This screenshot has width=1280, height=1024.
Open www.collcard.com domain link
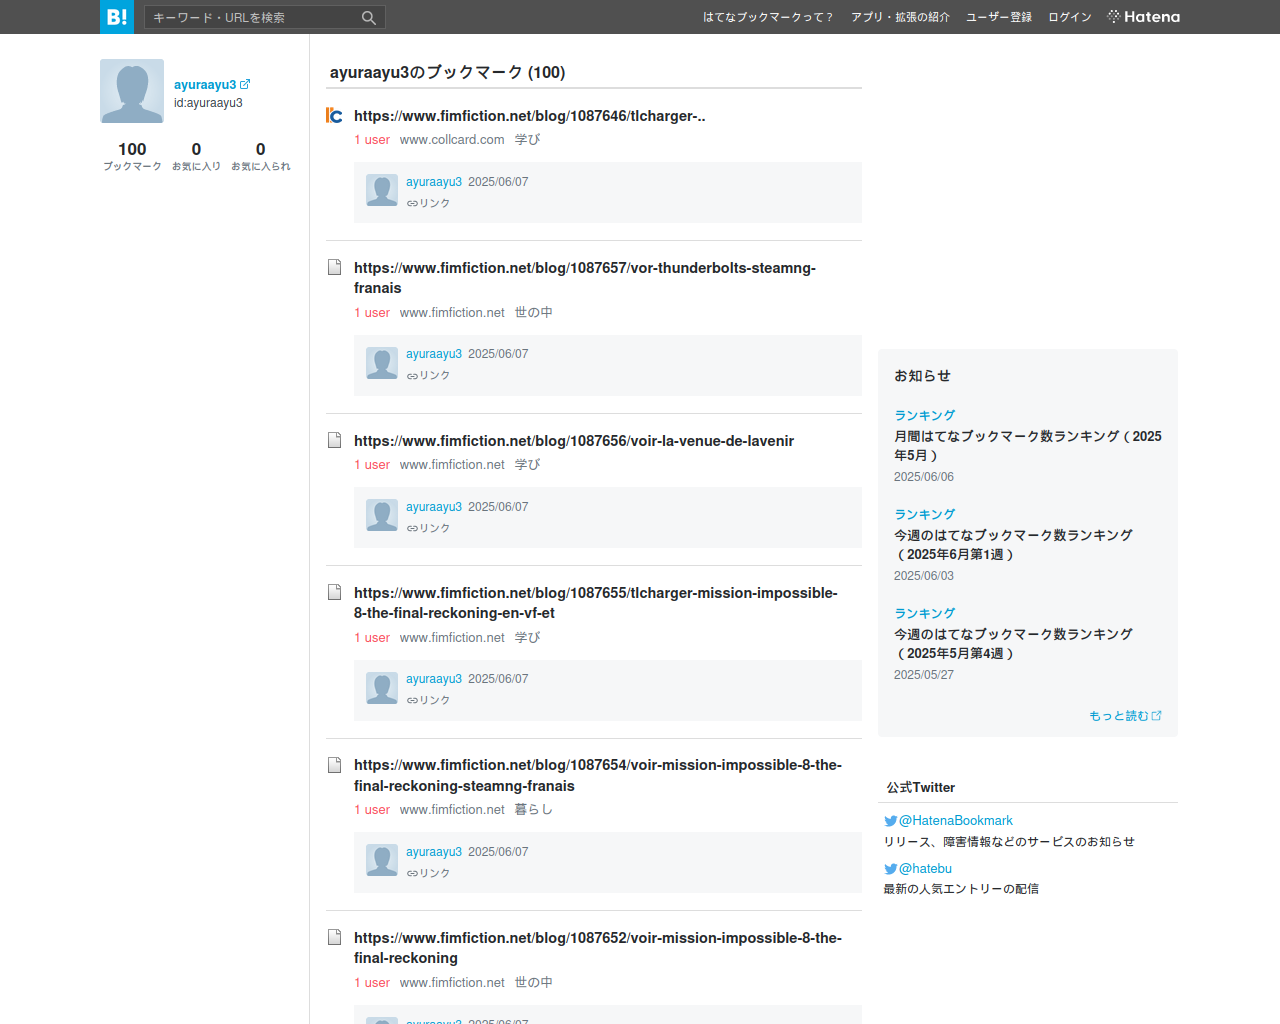(x=452, y=140)
